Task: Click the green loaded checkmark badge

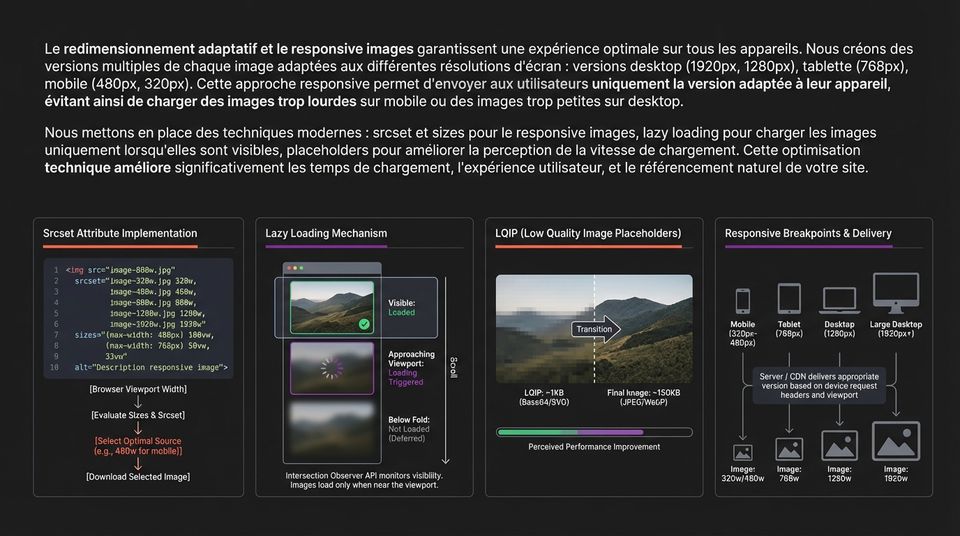Action: click(364, 324)
